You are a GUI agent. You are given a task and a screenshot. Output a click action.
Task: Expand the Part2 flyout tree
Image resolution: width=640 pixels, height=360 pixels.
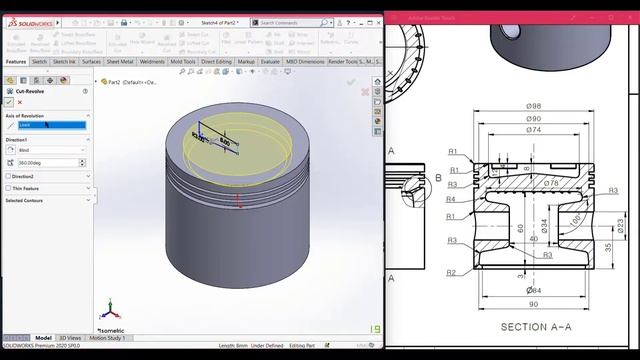pyautogui.click(x=96, y=82)
